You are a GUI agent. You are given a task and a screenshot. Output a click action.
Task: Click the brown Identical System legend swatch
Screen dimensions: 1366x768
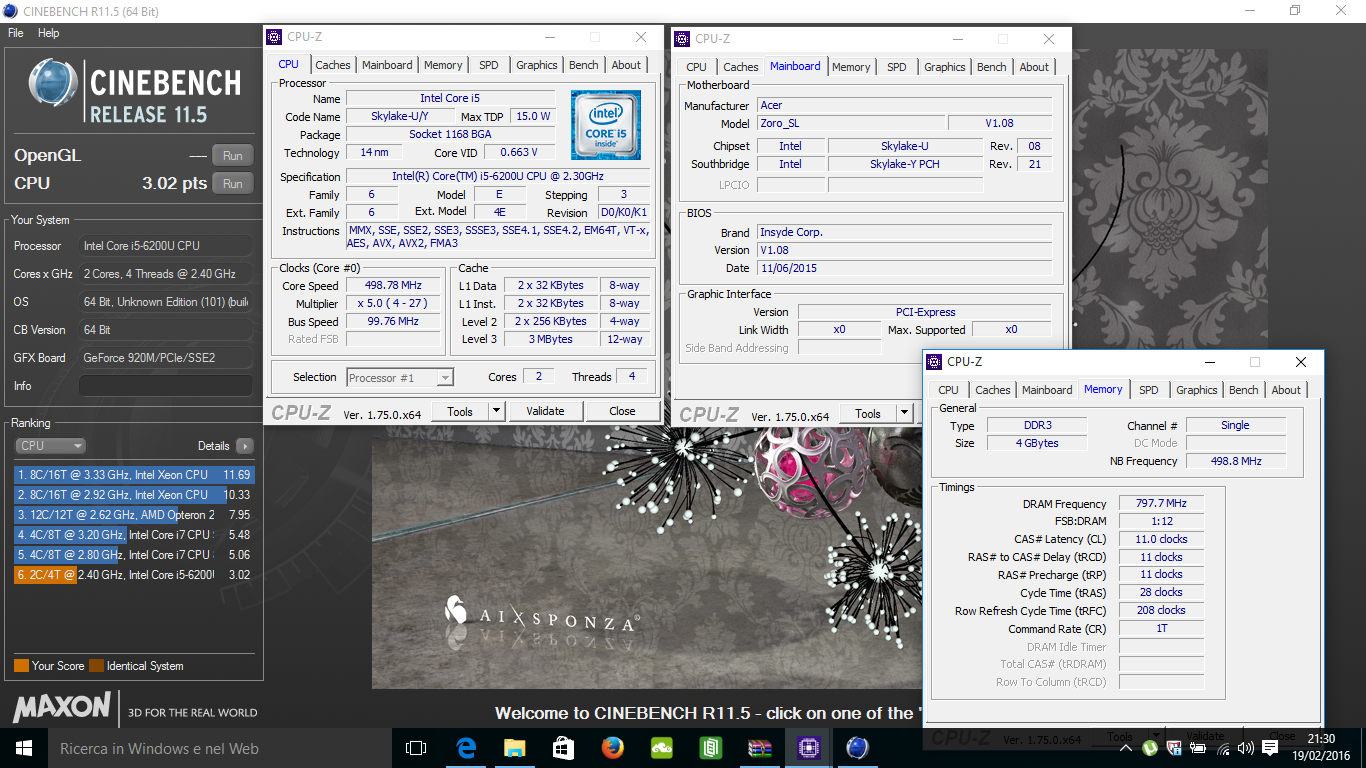[96, 666]
